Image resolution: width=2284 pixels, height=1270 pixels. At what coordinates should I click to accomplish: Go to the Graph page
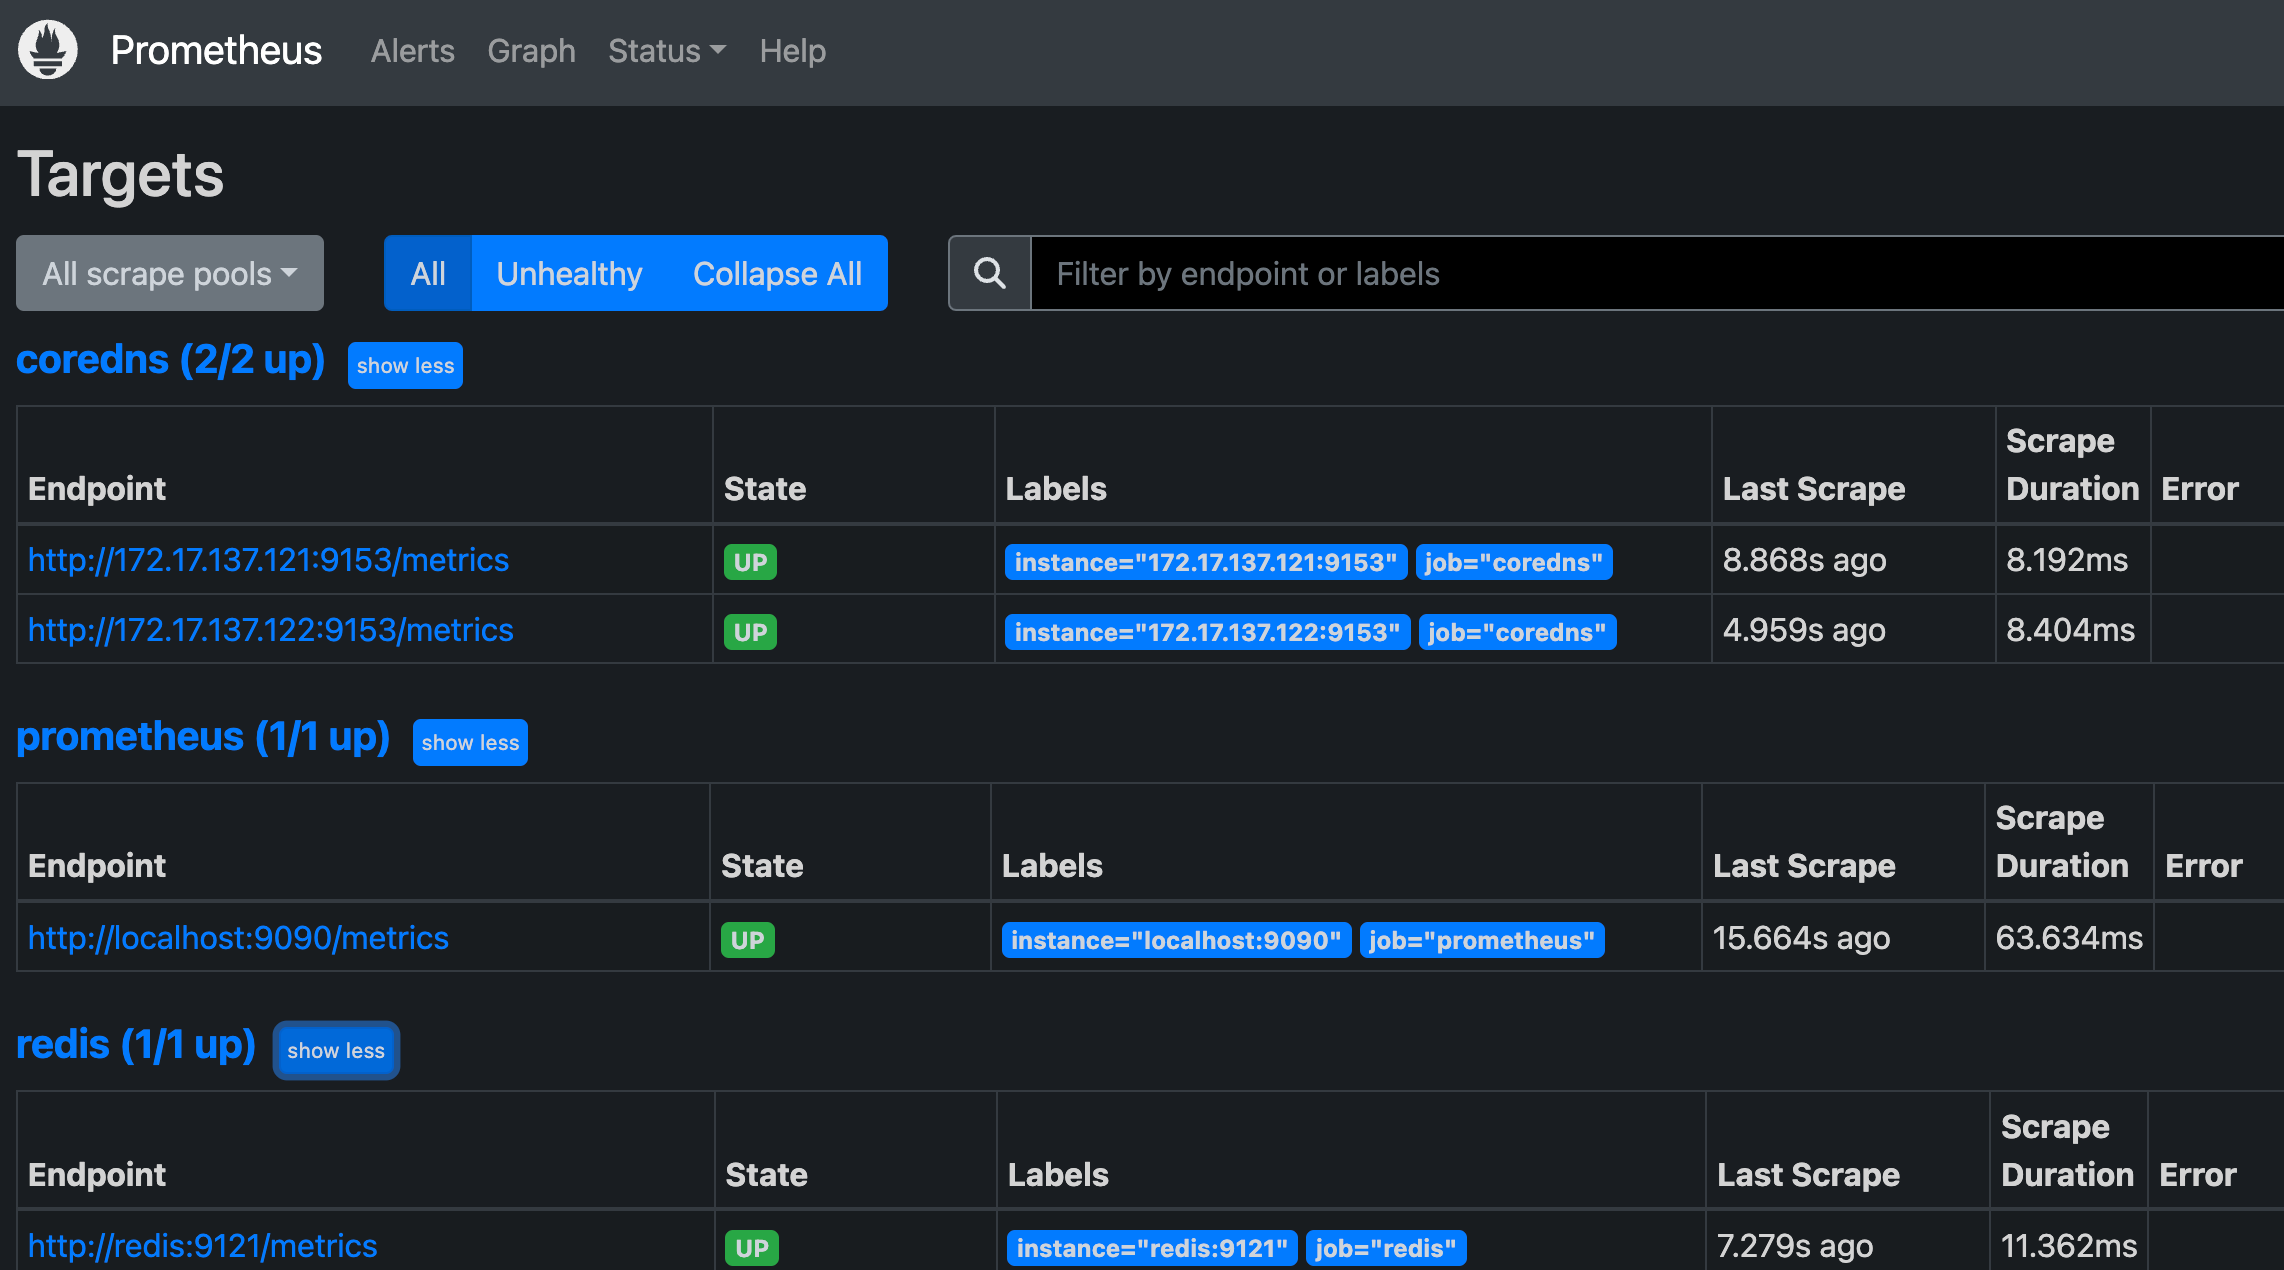[x=531, y=51]
